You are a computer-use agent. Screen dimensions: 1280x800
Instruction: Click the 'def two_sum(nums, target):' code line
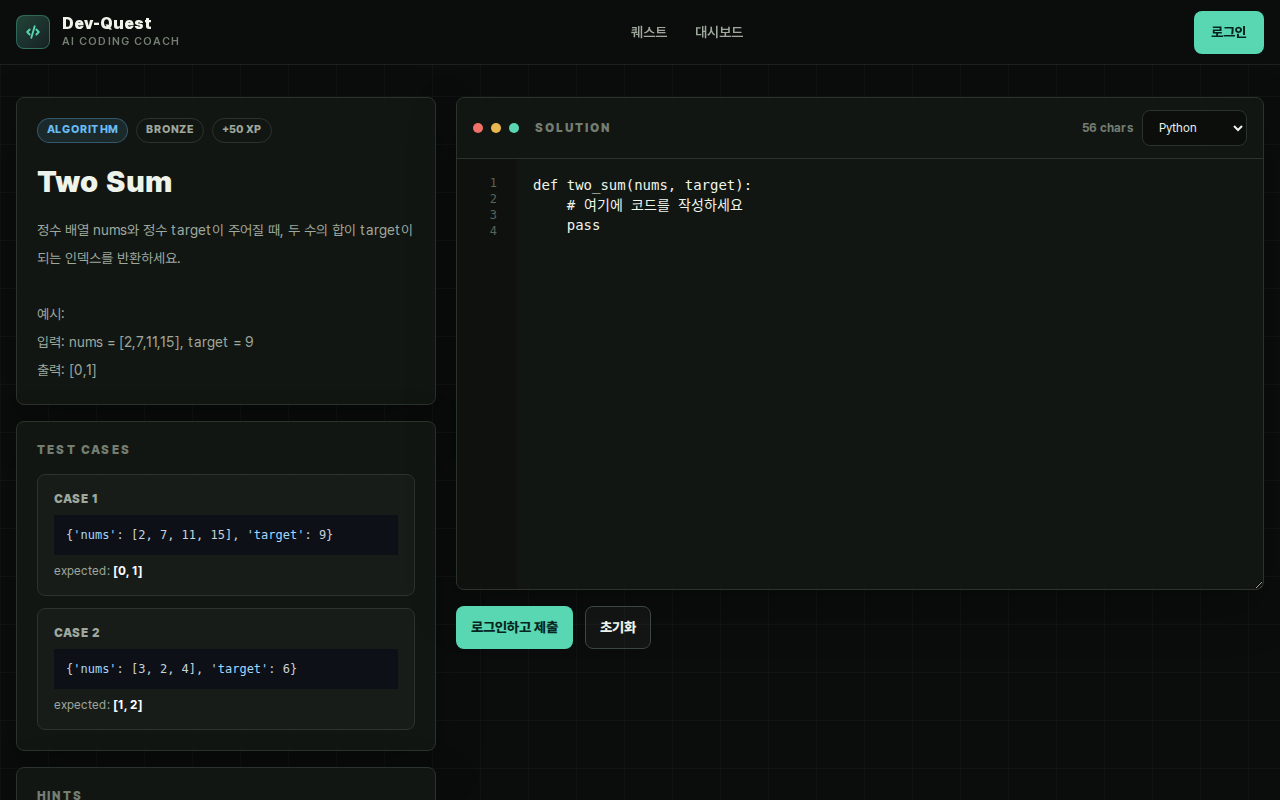click(x=642, y=185)
